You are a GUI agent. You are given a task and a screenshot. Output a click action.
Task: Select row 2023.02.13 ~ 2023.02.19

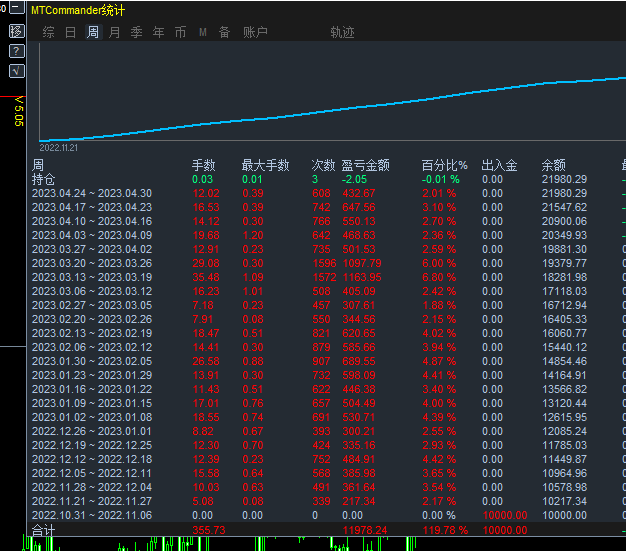pyautogui.click(x=326, y=333)
